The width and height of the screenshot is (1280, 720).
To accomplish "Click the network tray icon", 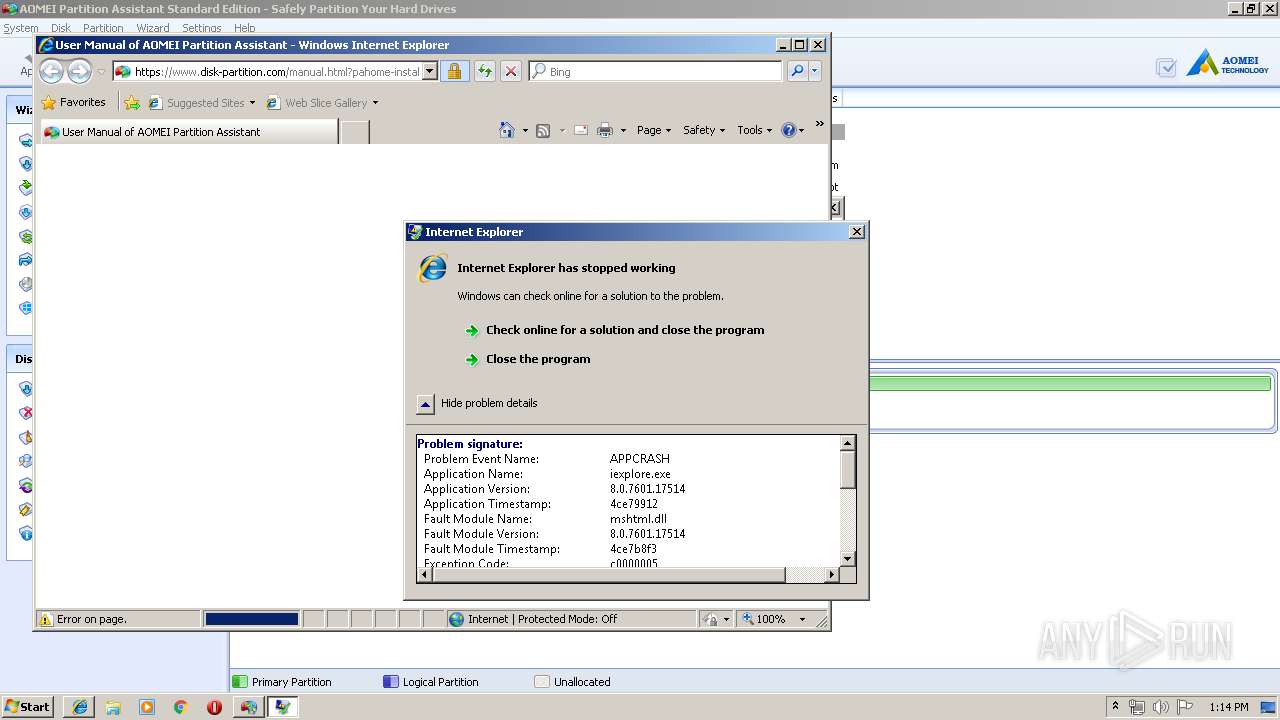I will (1137, 707).
